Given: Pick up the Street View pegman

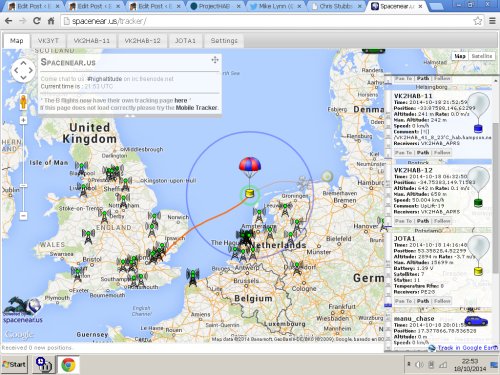Looking at the screenshot, I should tap(23, 102).
